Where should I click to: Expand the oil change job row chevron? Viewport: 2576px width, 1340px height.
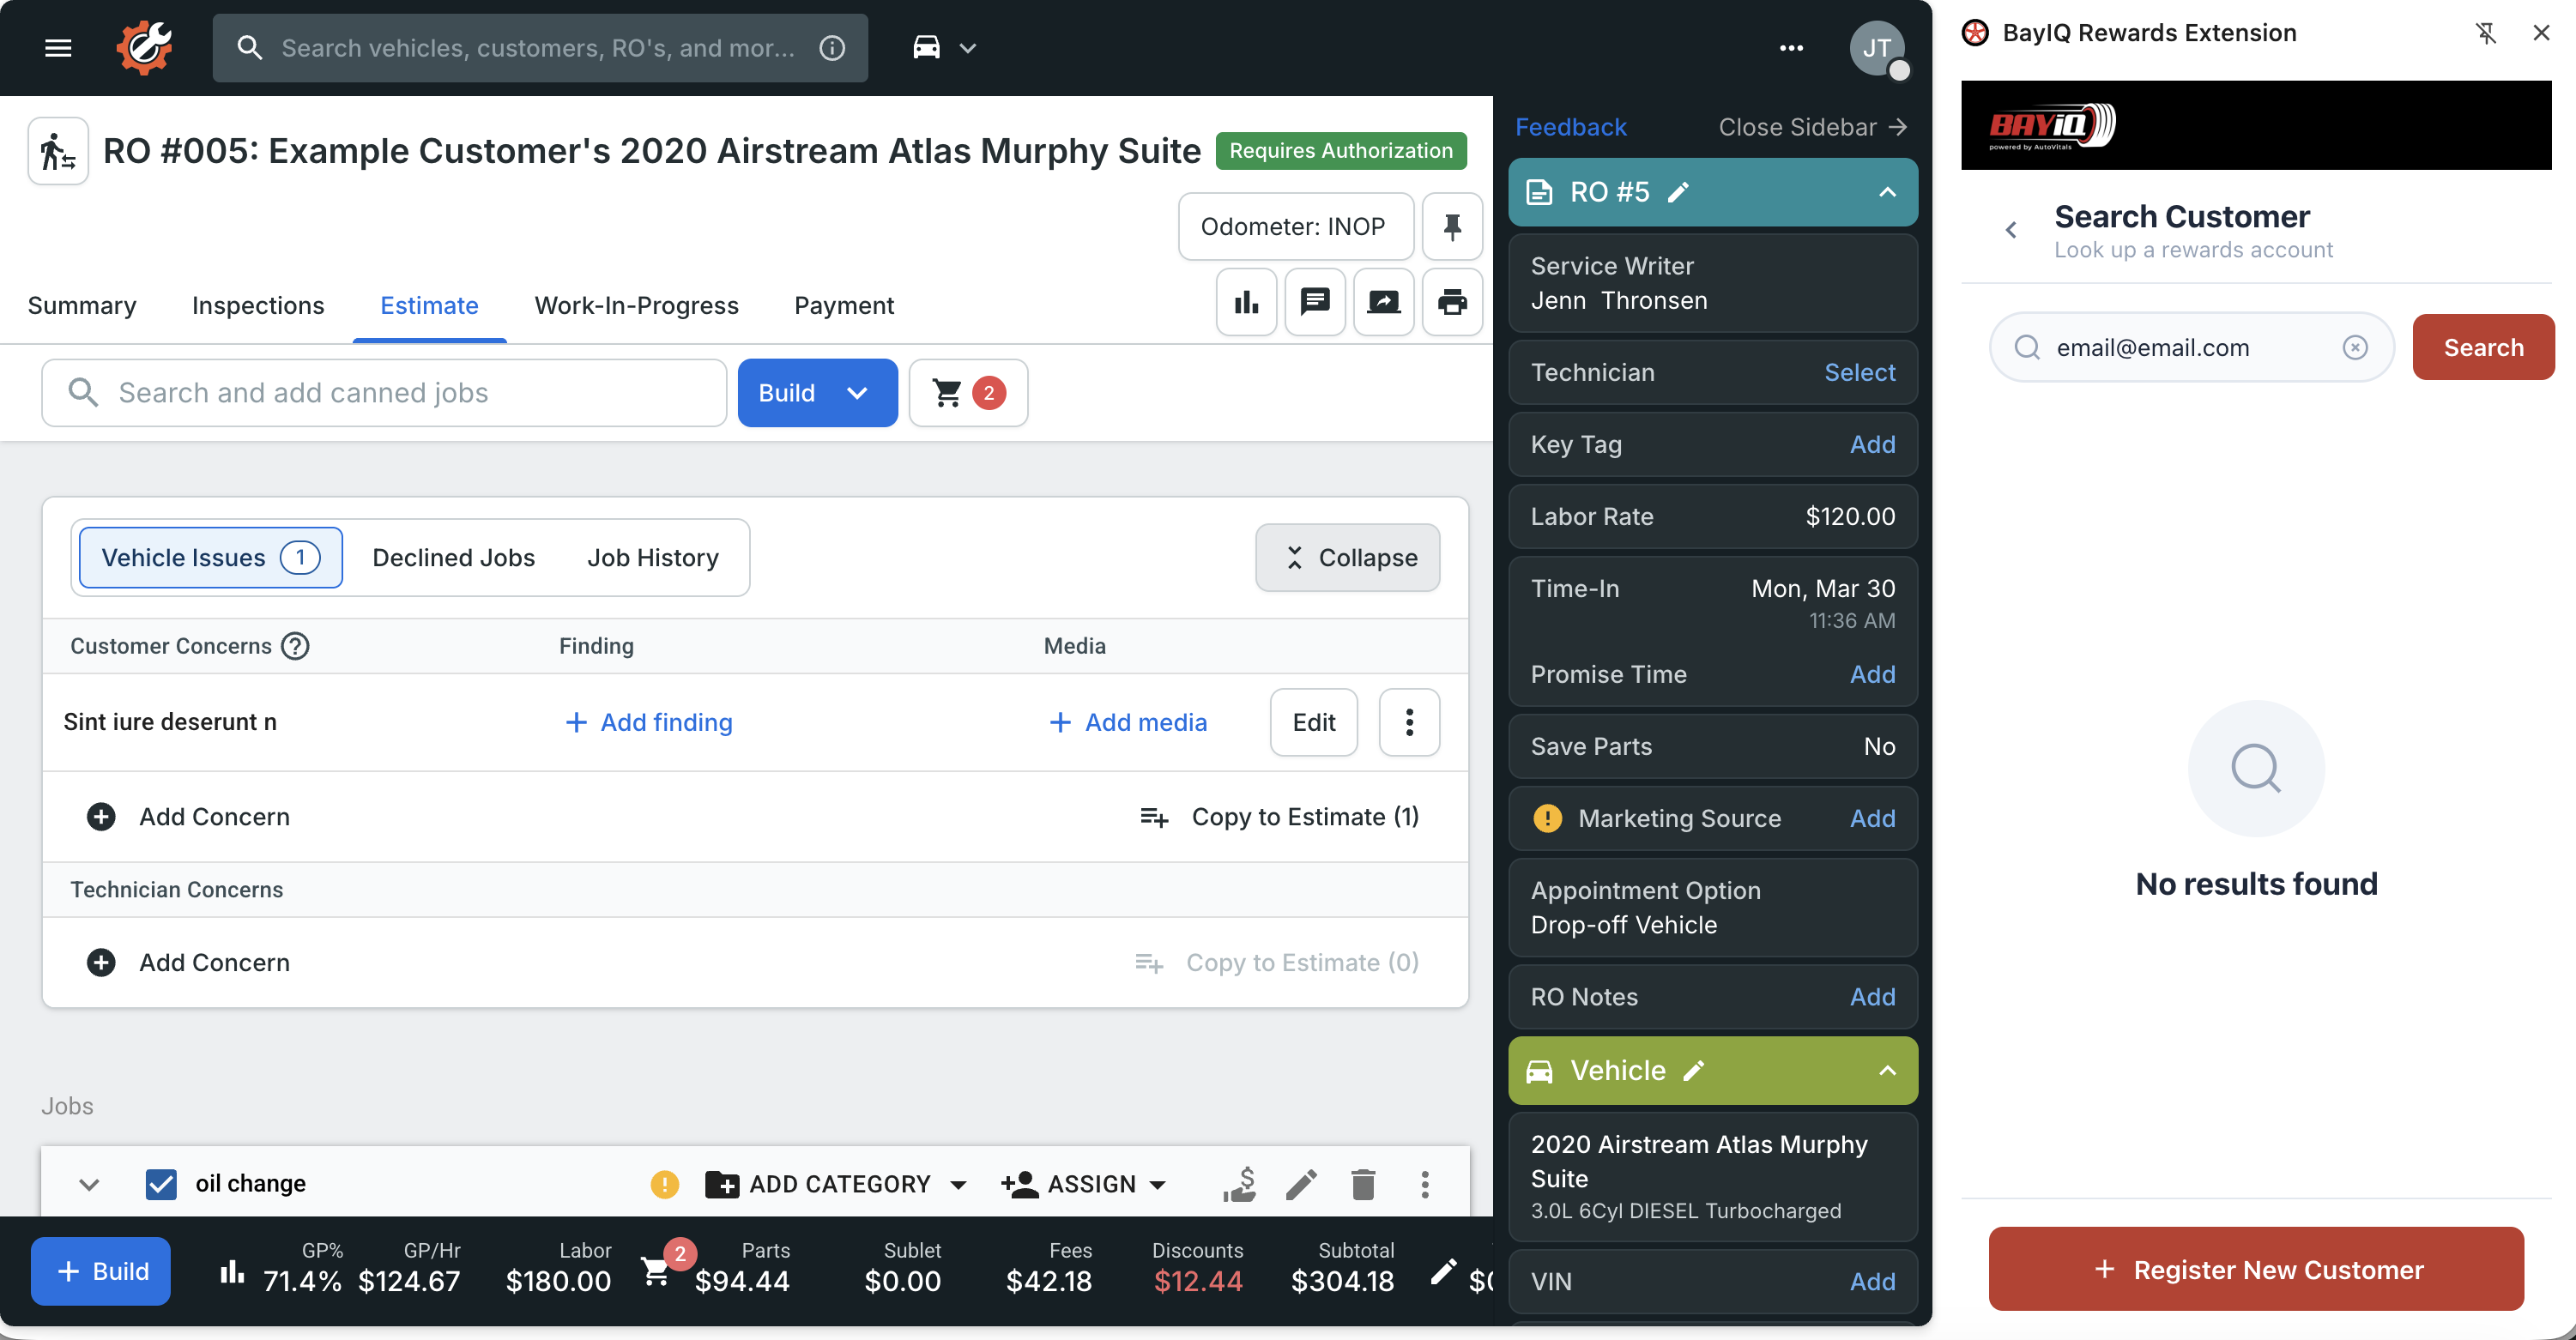click(x=89, y=1184)
